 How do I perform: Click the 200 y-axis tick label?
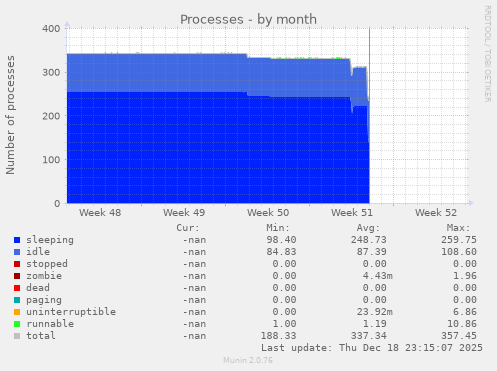point(51,116)
